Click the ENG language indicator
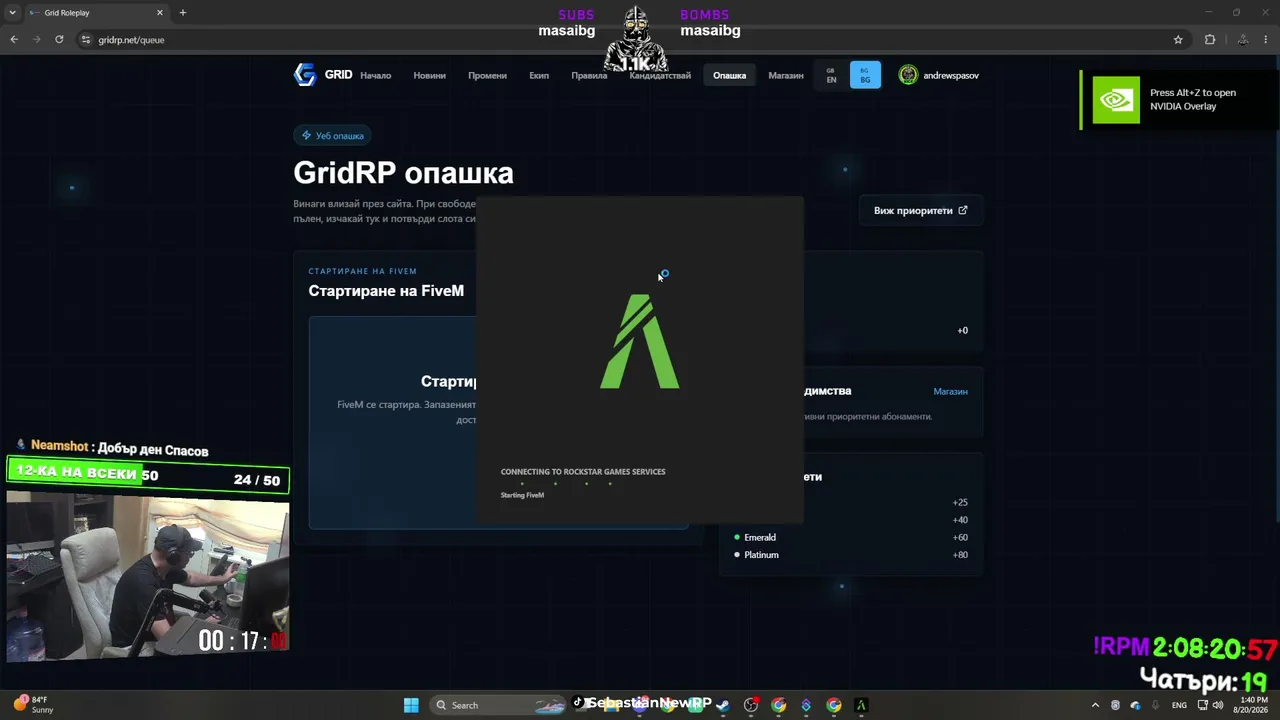Screen dimensions: 1280x720 (x=1179, y=705)
